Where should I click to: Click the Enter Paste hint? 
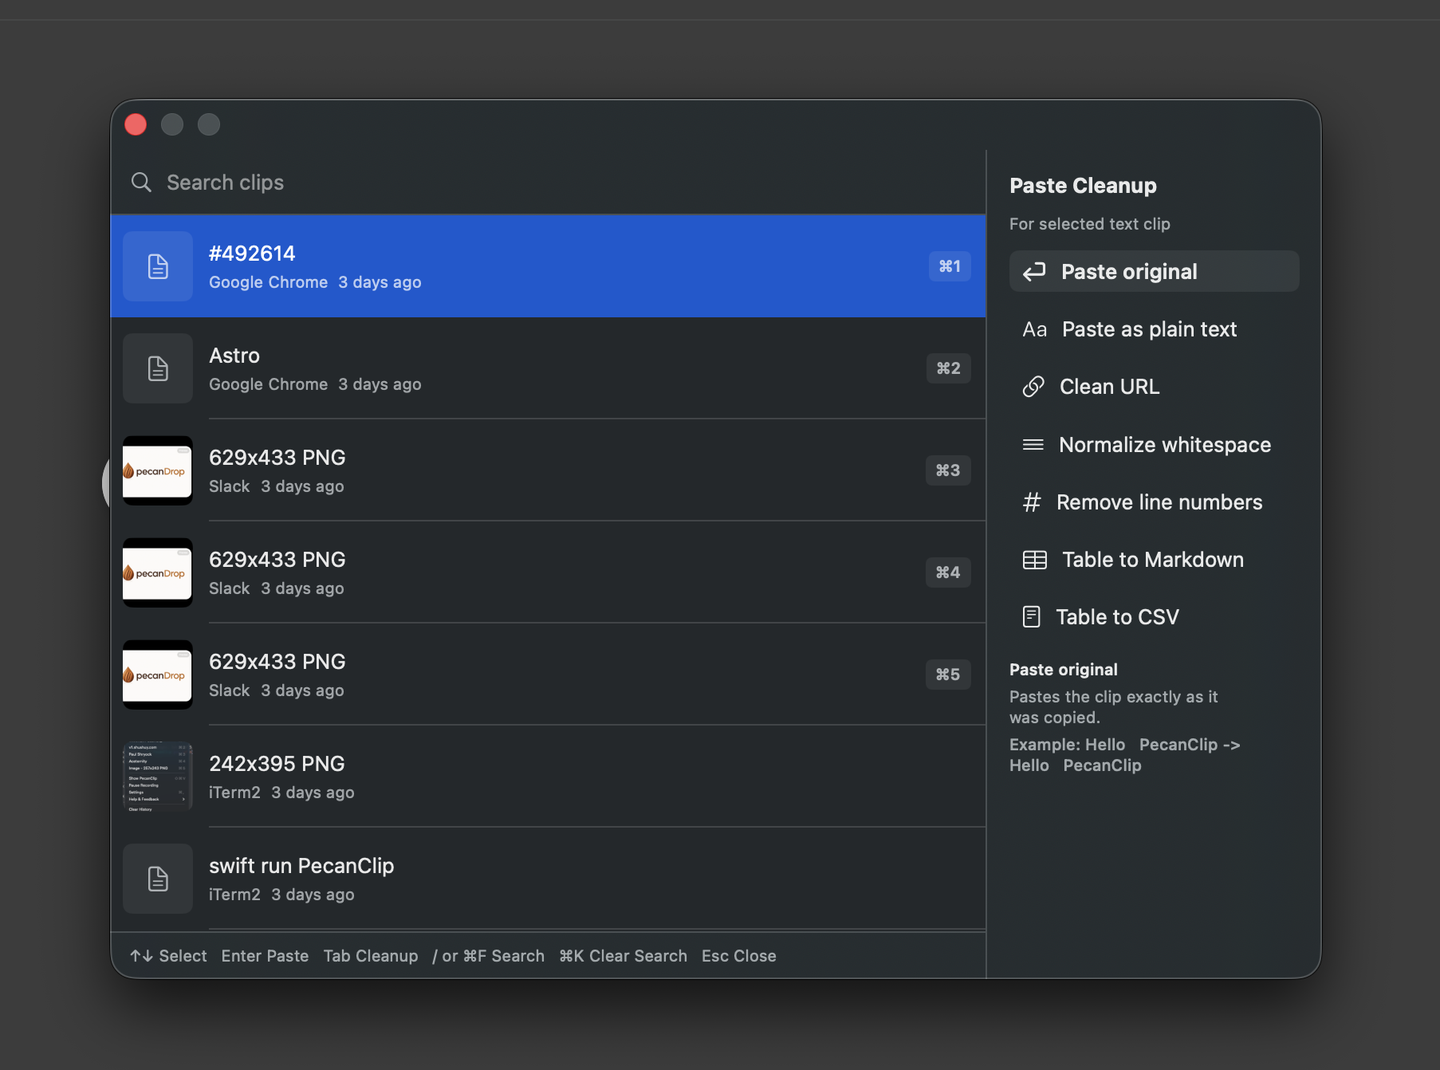265,956
